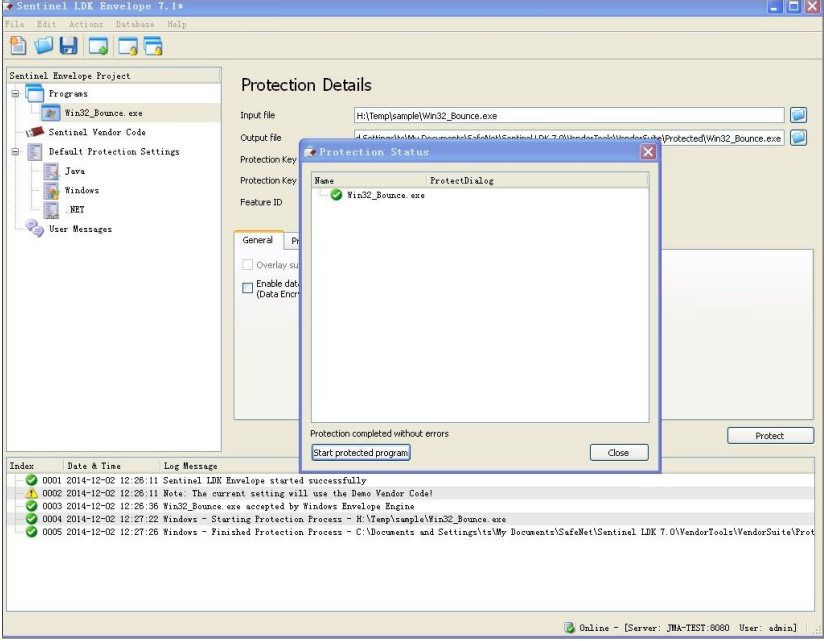Browse for output file using folder icon
824x641 pixels.
coord(798,138)
